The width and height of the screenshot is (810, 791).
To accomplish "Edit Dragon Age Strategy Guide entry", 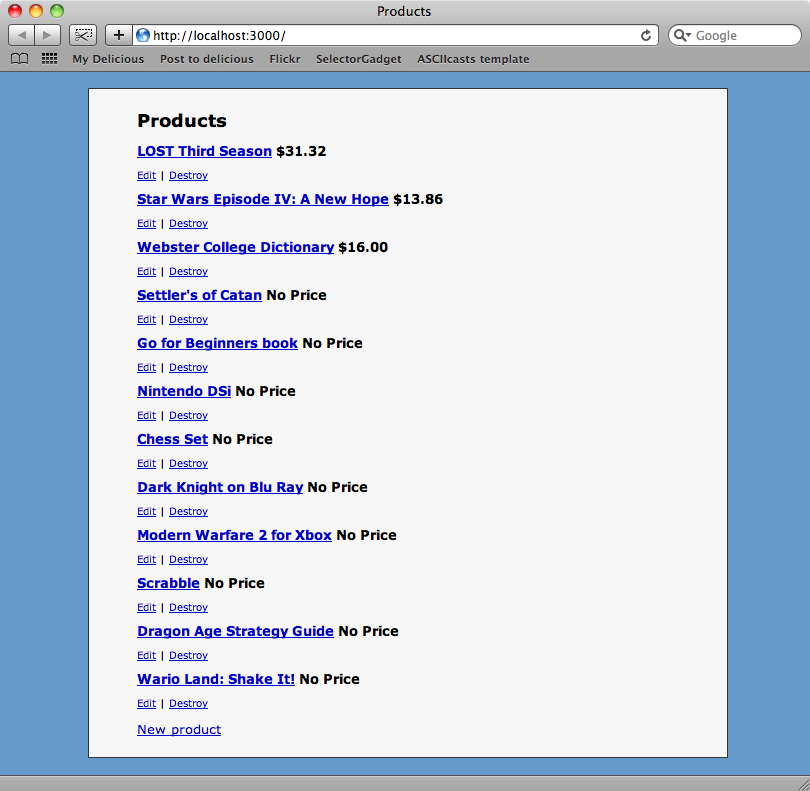I will [x=147, y=656].
